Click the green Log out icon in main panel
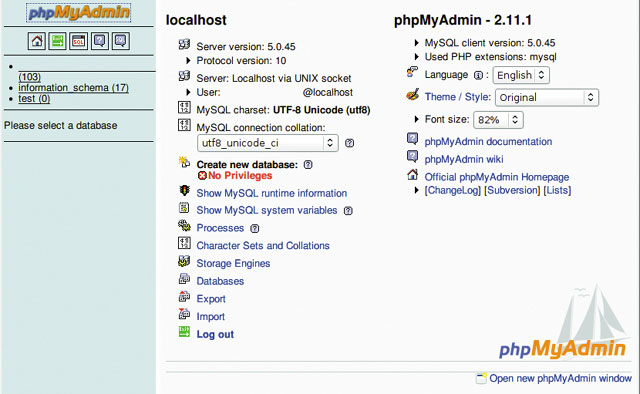This screenshot has width=640, height=394. click(184, 332)
